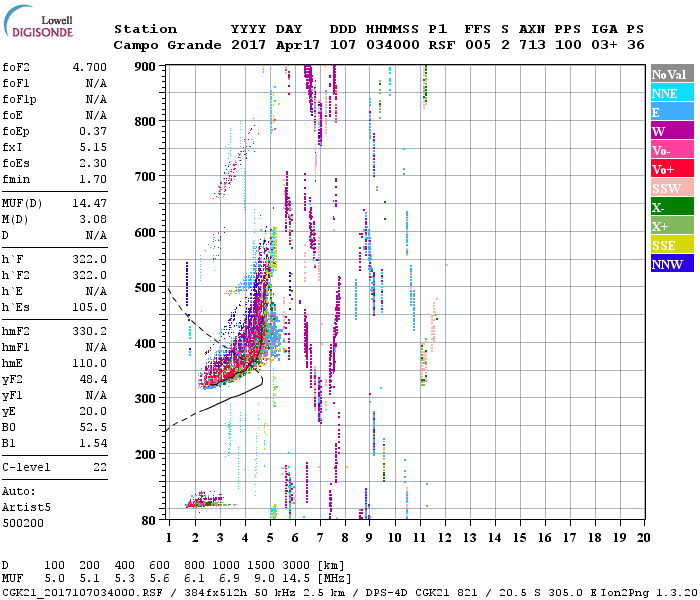This screenshot has height=600, width=700.
Task: Click the light green X+ legend swatch
Action: tap(671, 226)
